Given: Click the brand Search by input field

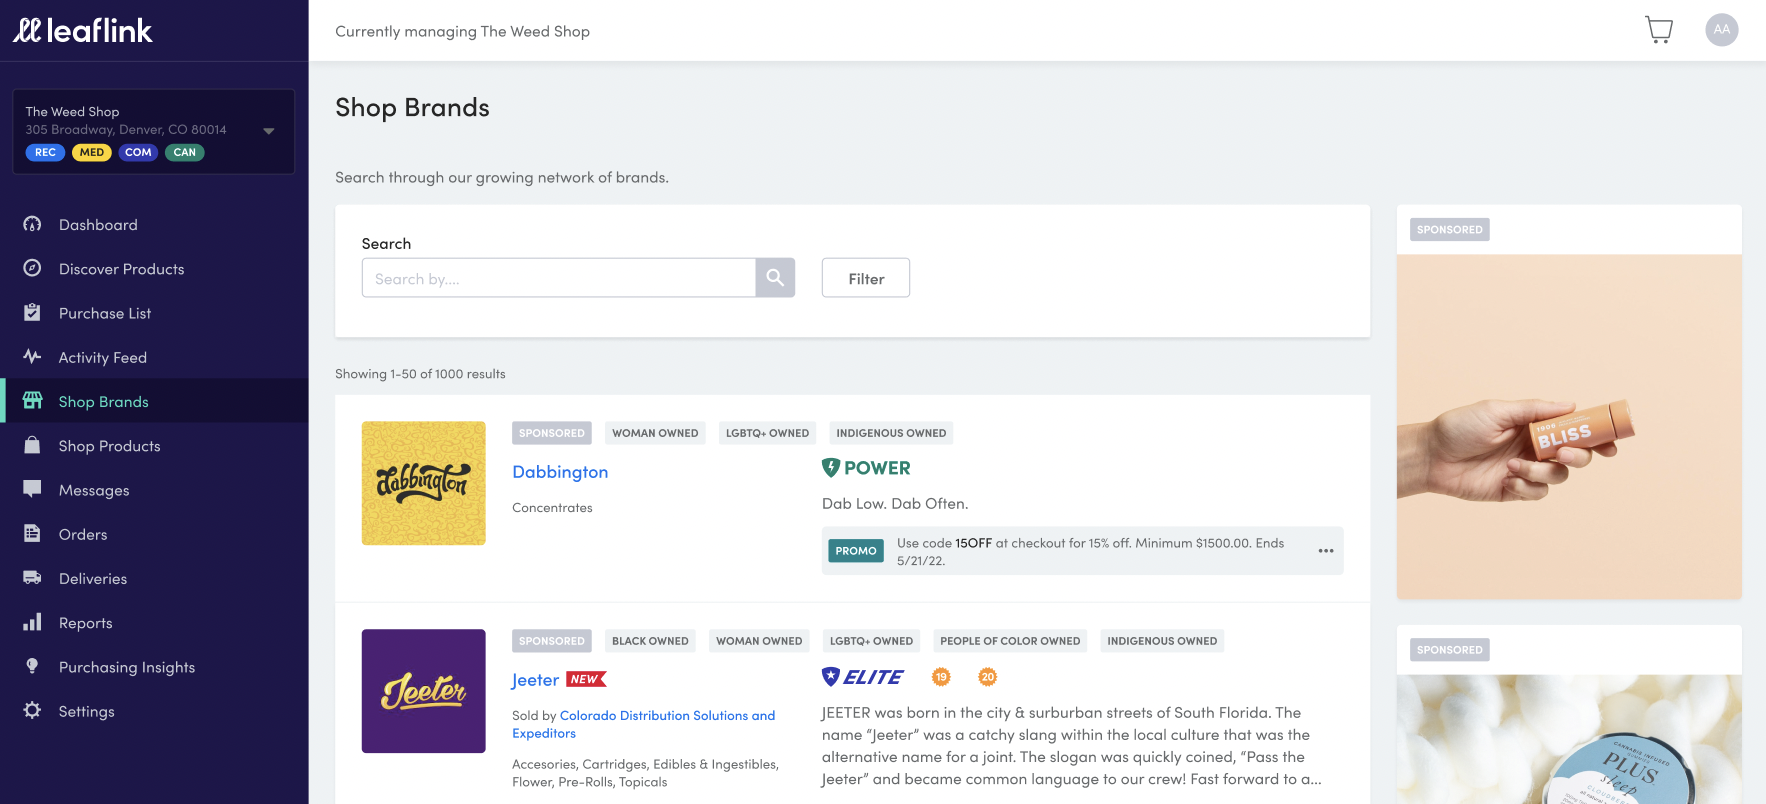Looking at the screenshot, I should tap(559, 278).
